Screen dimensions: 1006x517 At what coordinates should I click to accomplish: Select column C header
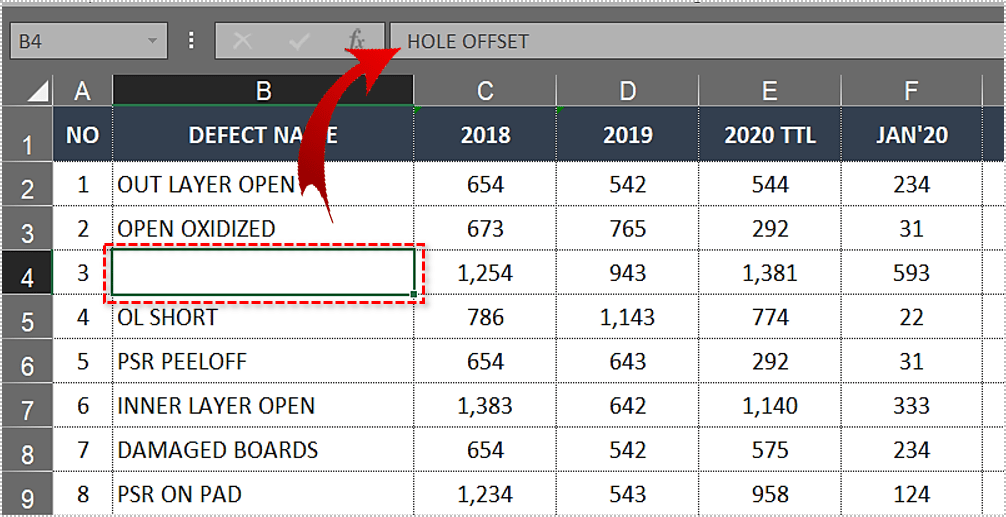(485, 91)
